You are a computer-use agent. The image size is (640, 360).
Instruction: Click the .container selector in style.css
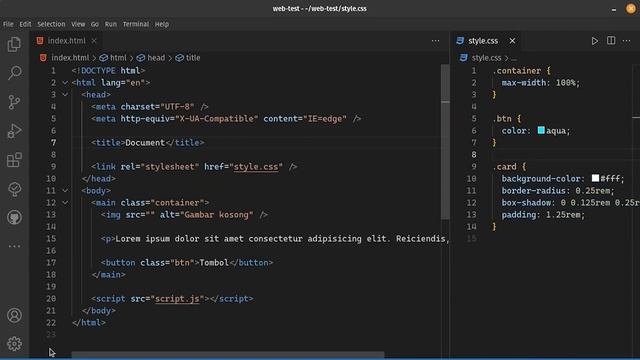coord(516,71)
